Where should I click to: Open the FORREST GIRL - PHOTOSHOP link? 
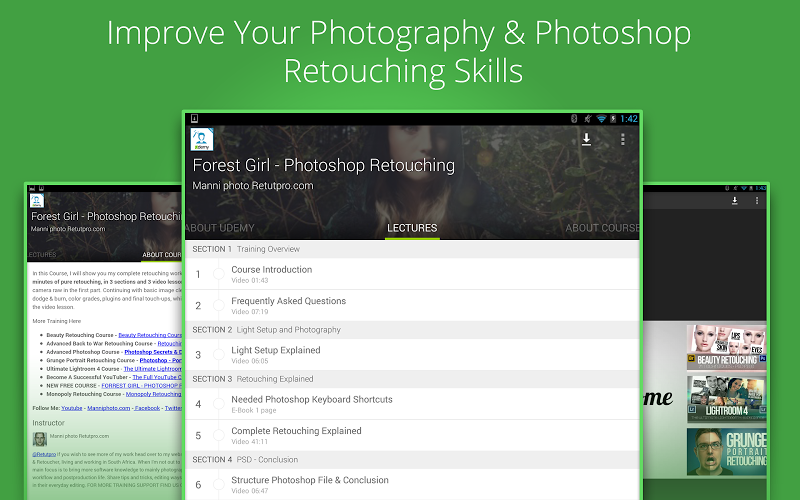coord(142,386)
